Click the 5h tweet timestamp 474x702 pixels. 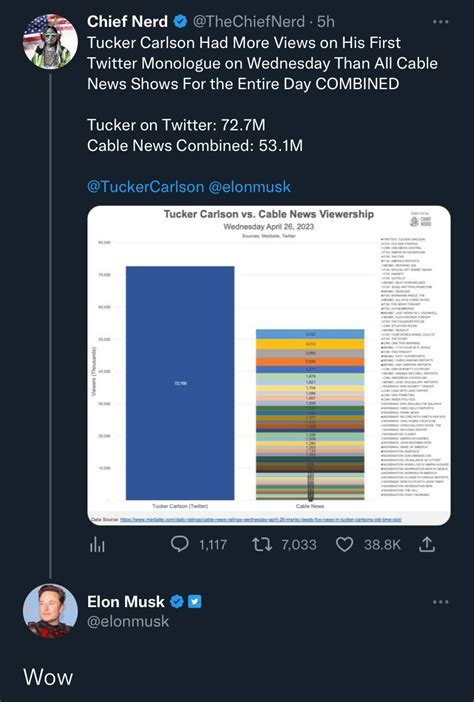coord(326,21)
